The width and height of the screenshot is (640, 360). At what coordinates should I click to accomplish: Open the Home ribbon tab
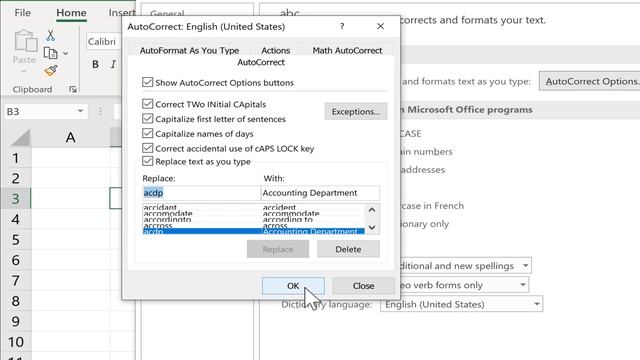pos(71,13)
